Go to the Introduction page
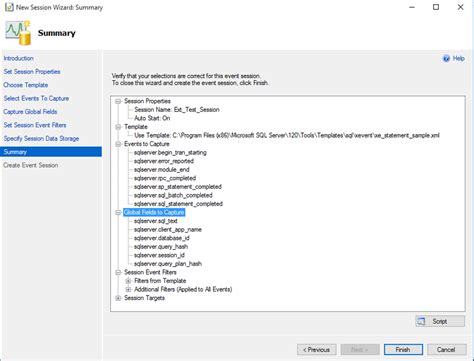474x361 pixels. point(18,58)
